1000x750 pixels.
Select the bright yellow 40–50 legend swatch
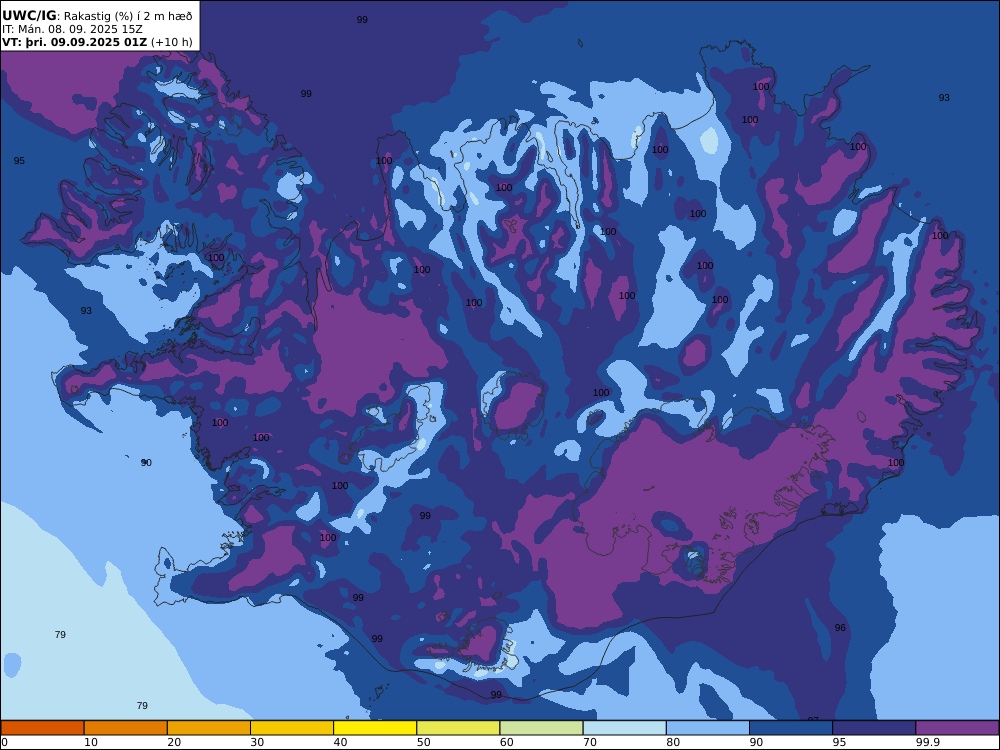coord(375,728)
